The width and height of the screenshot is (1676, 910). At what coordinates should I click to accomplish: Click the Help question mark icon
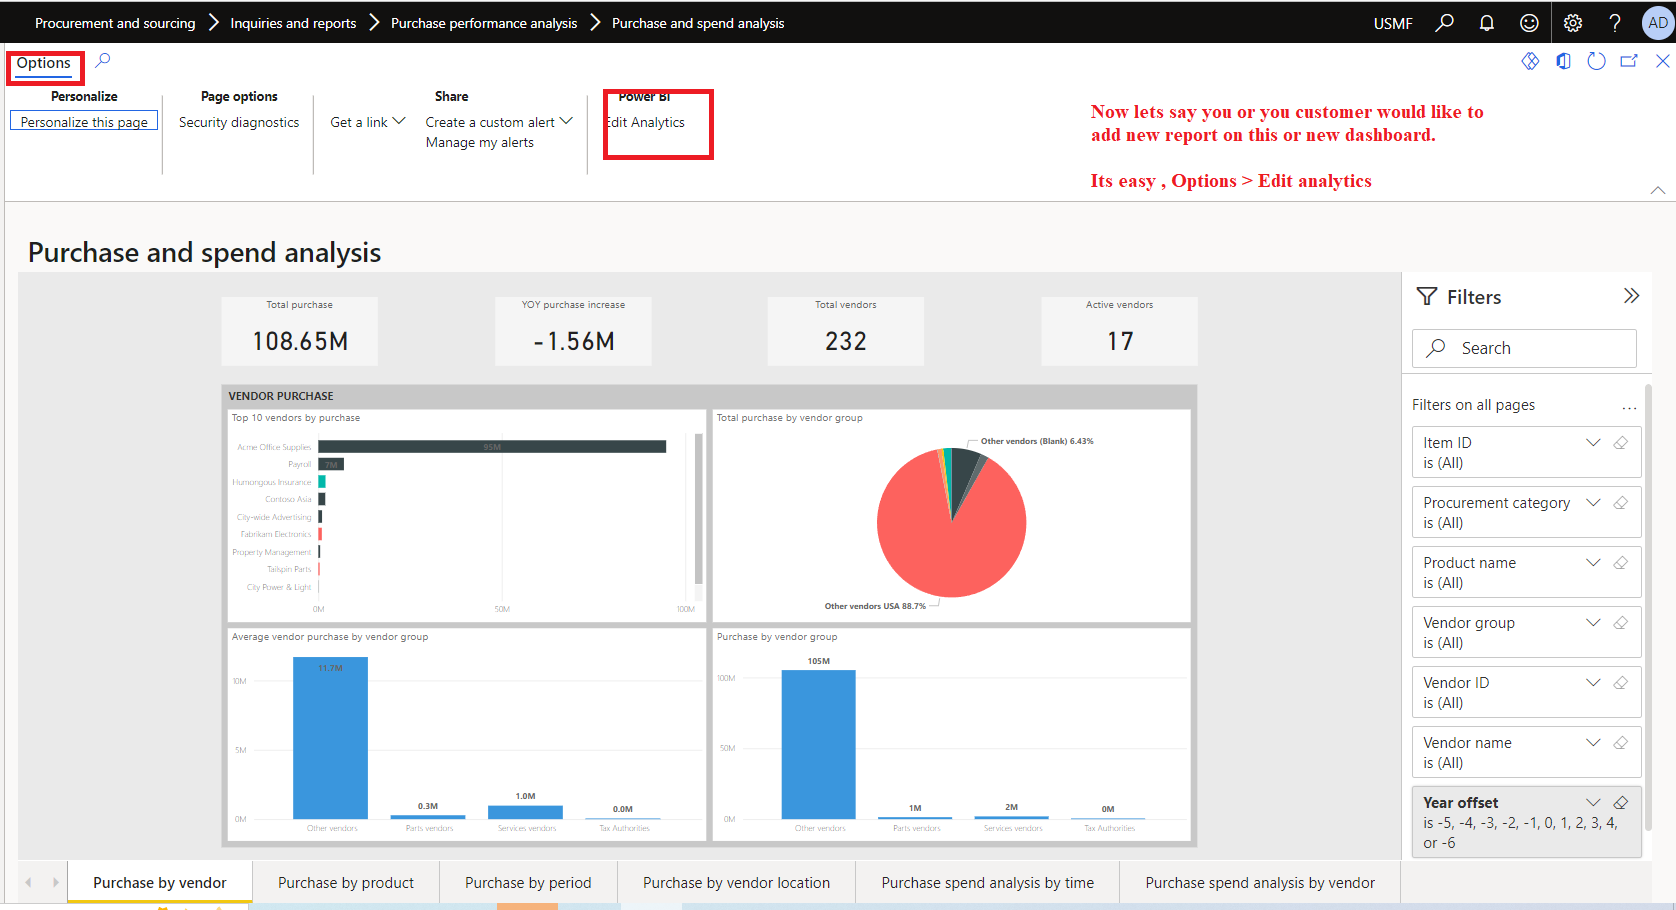[1614, 22]
